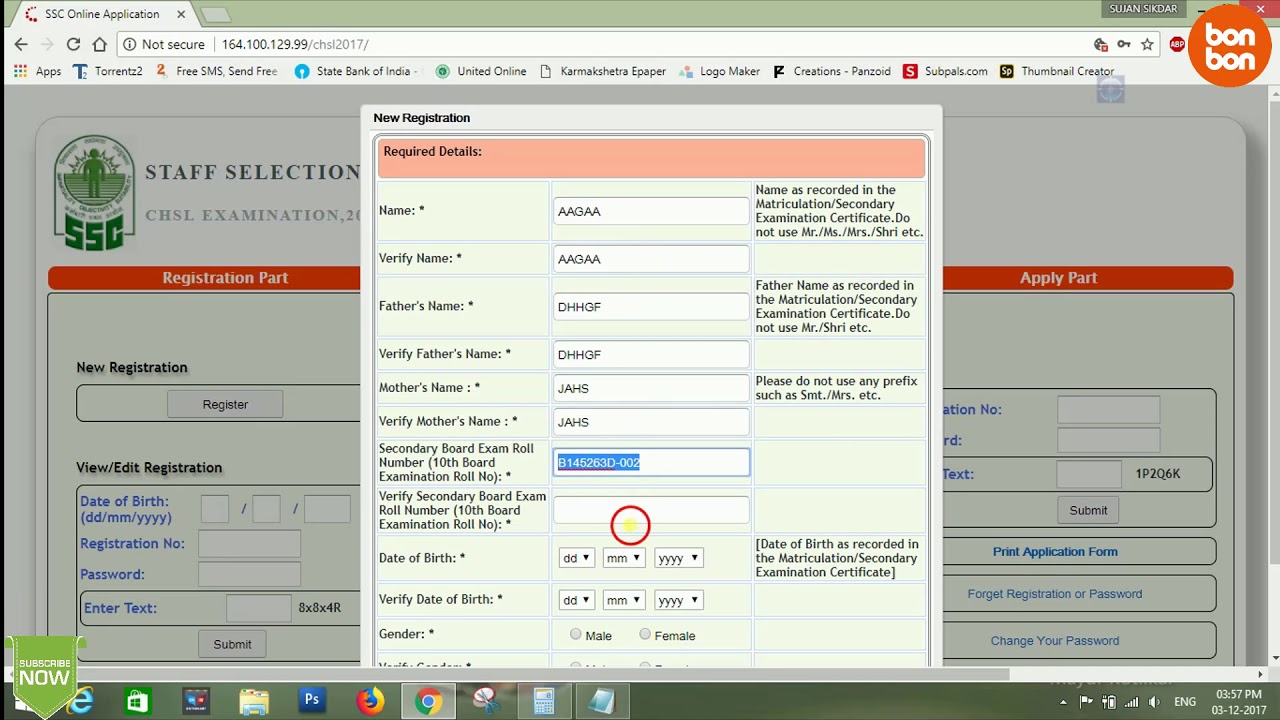
Task: Open the Verify Date of Birth mm dropdown
Action: (623, 600)
